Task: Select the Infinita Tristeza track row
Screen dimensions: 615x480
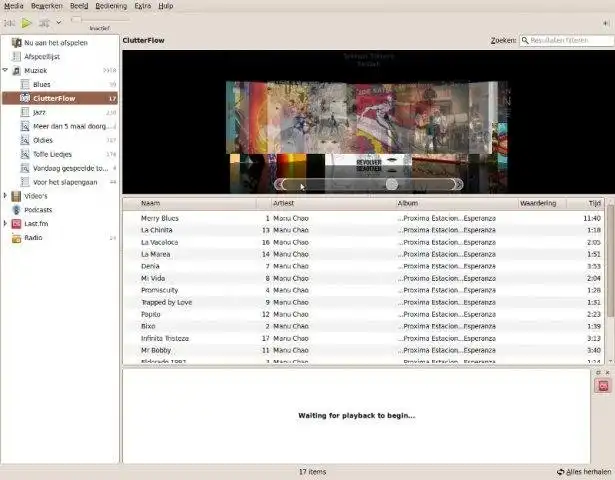Action: pyautogui.click(x=364, y=338)
